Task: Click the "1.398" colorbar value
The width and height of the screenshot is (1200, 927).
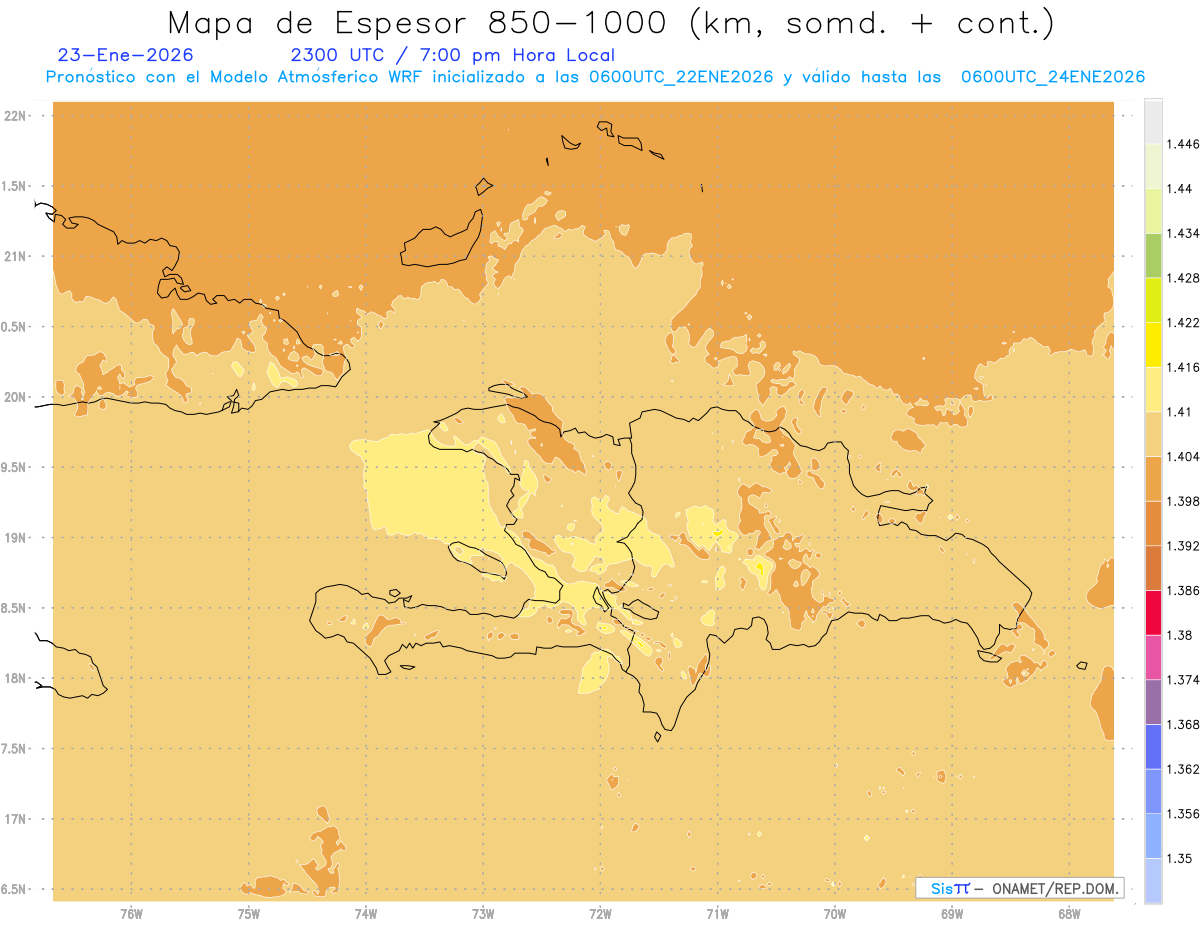Action: [1183, 501]
